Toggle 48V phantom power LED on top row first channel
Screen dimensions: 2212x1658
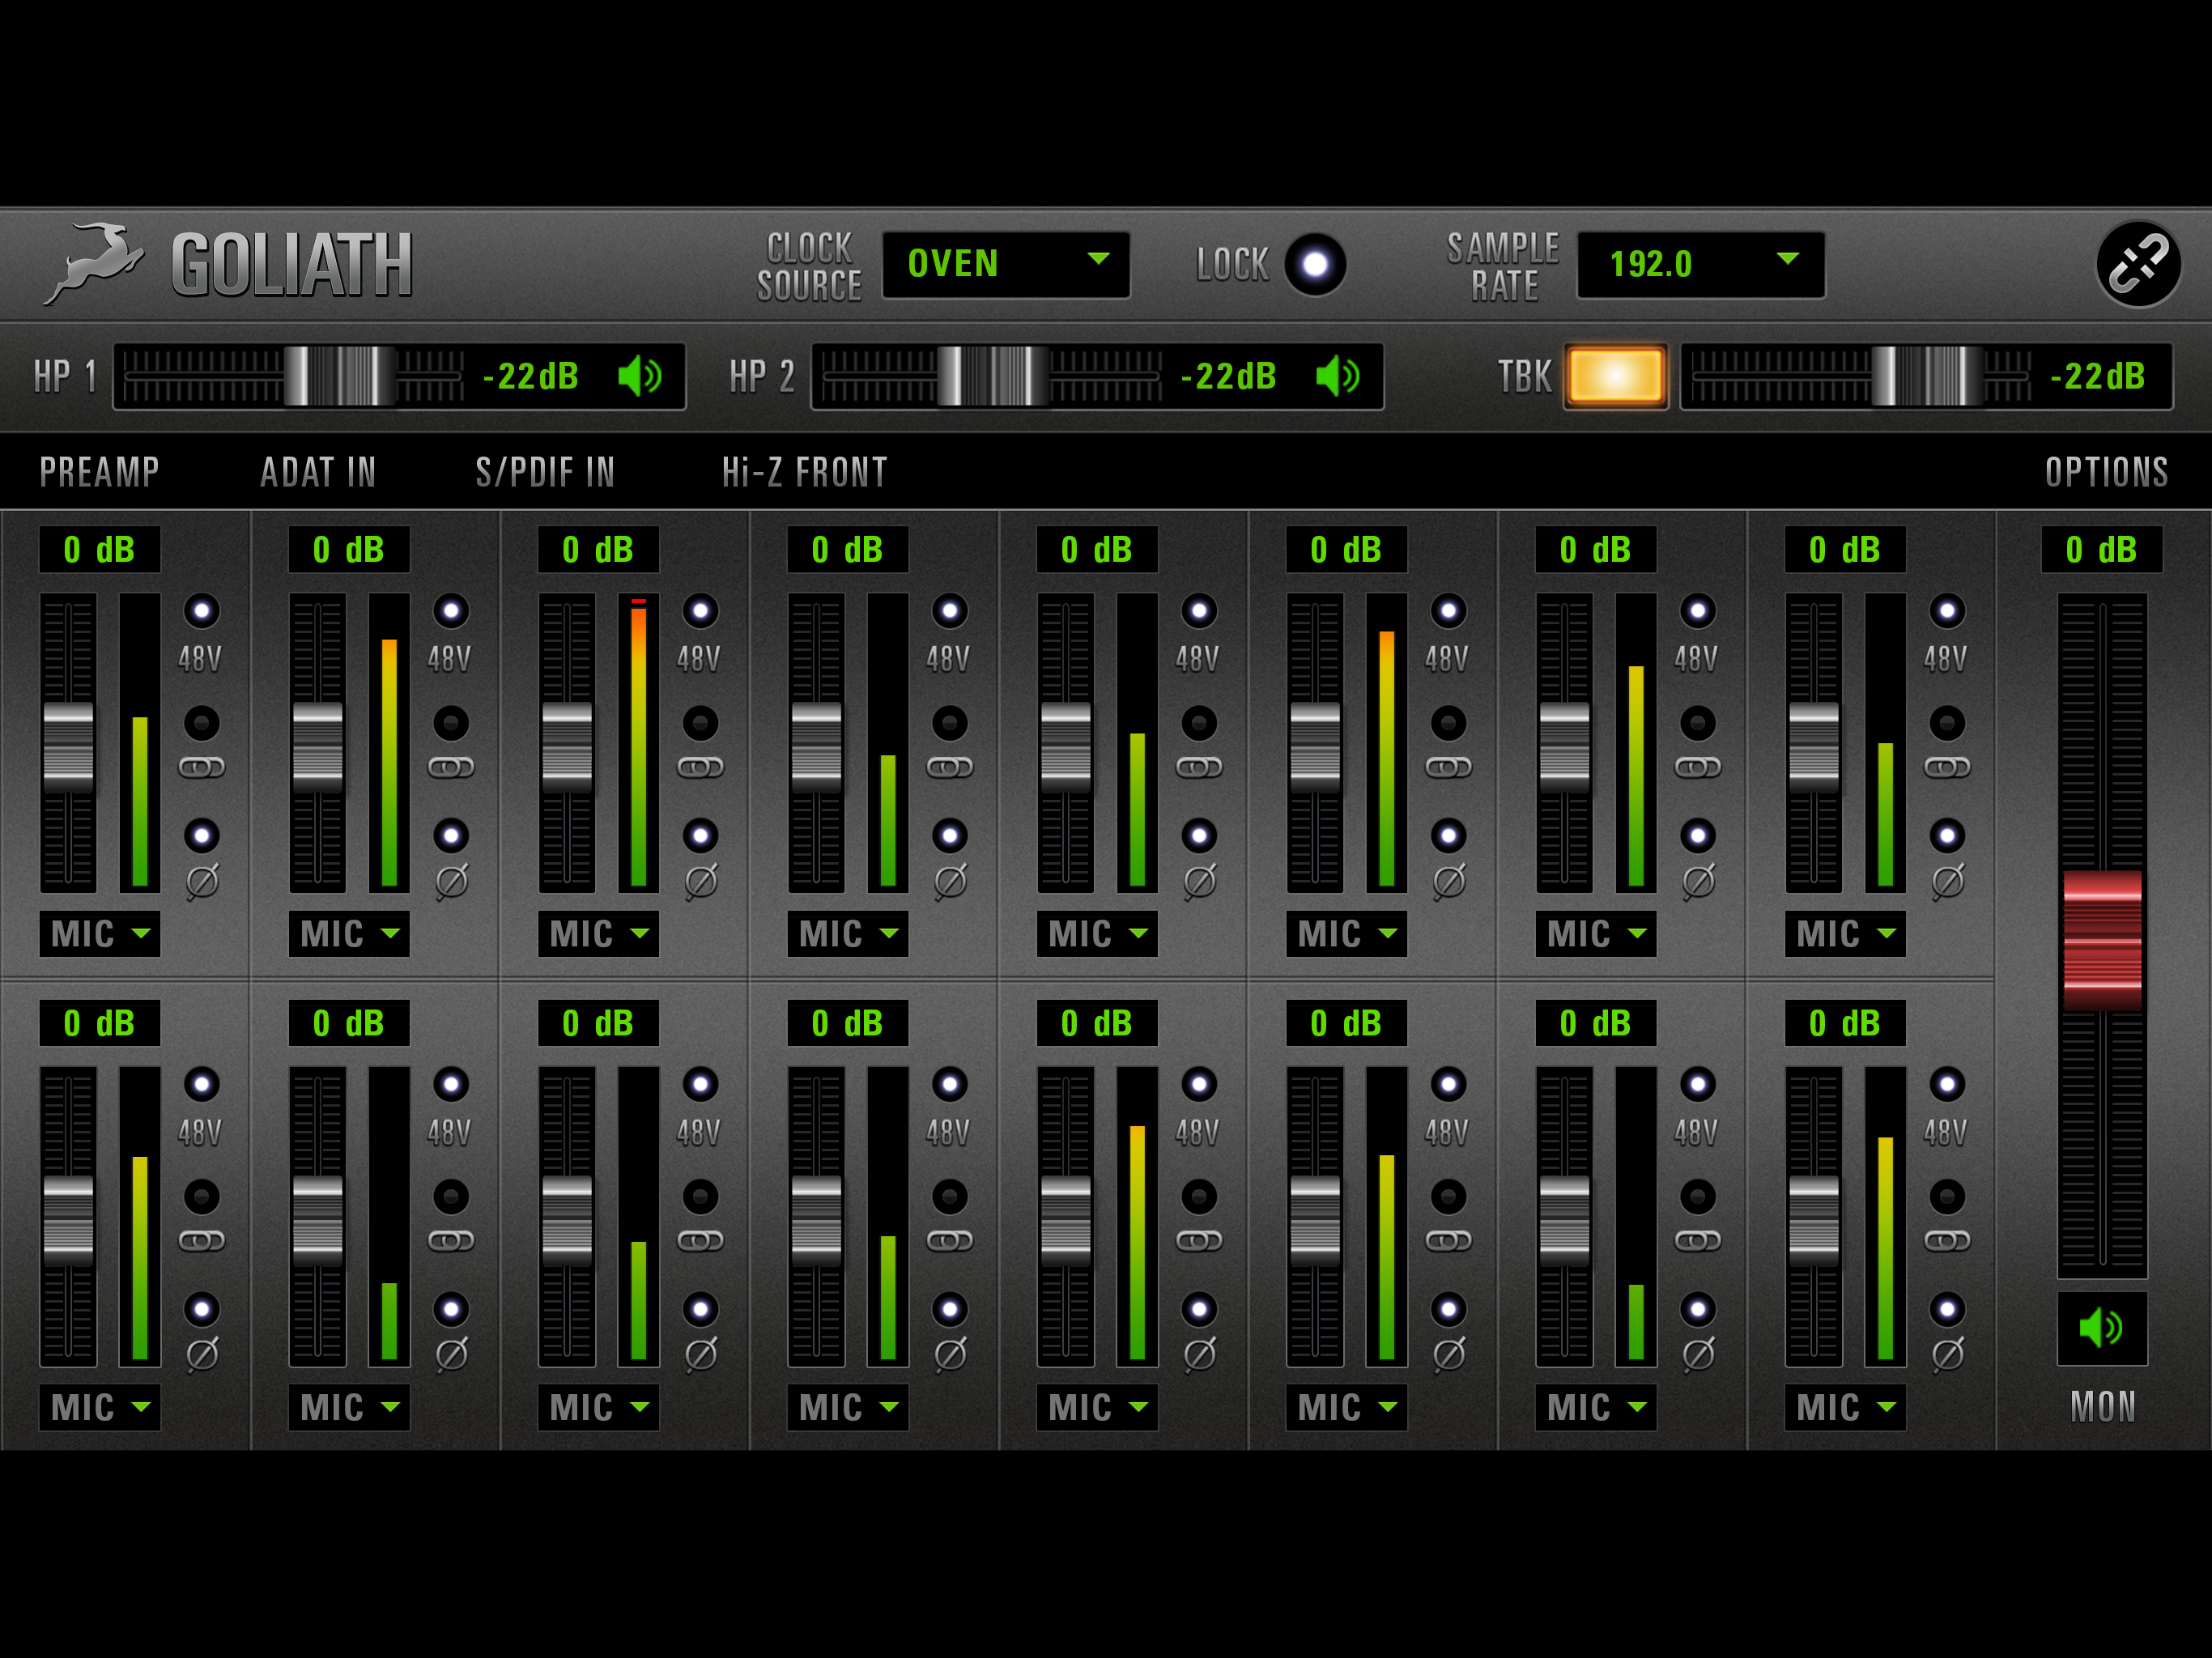click(x=202, y=611)
